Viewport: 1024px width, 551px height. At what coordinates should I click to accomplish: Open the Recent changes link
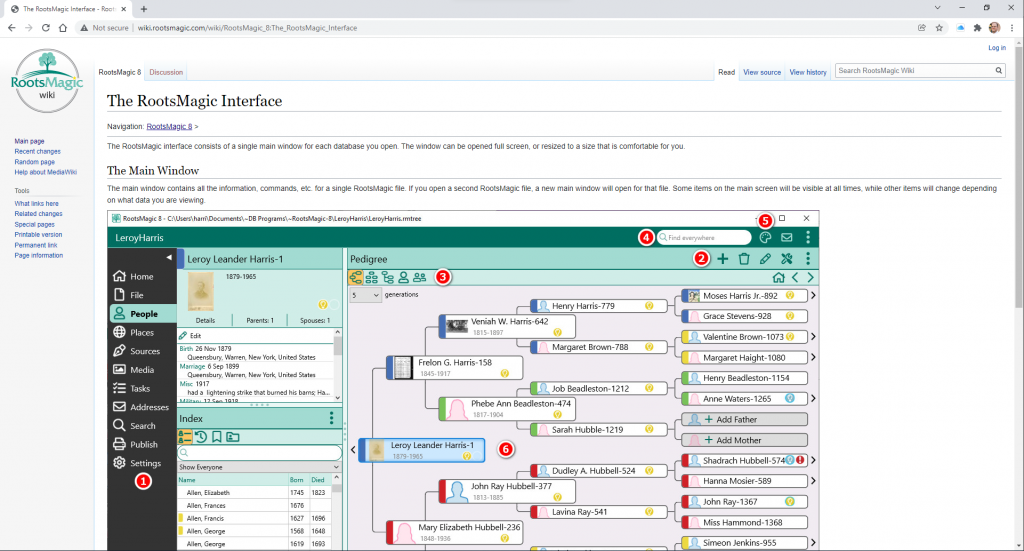(x=37, y=151)
